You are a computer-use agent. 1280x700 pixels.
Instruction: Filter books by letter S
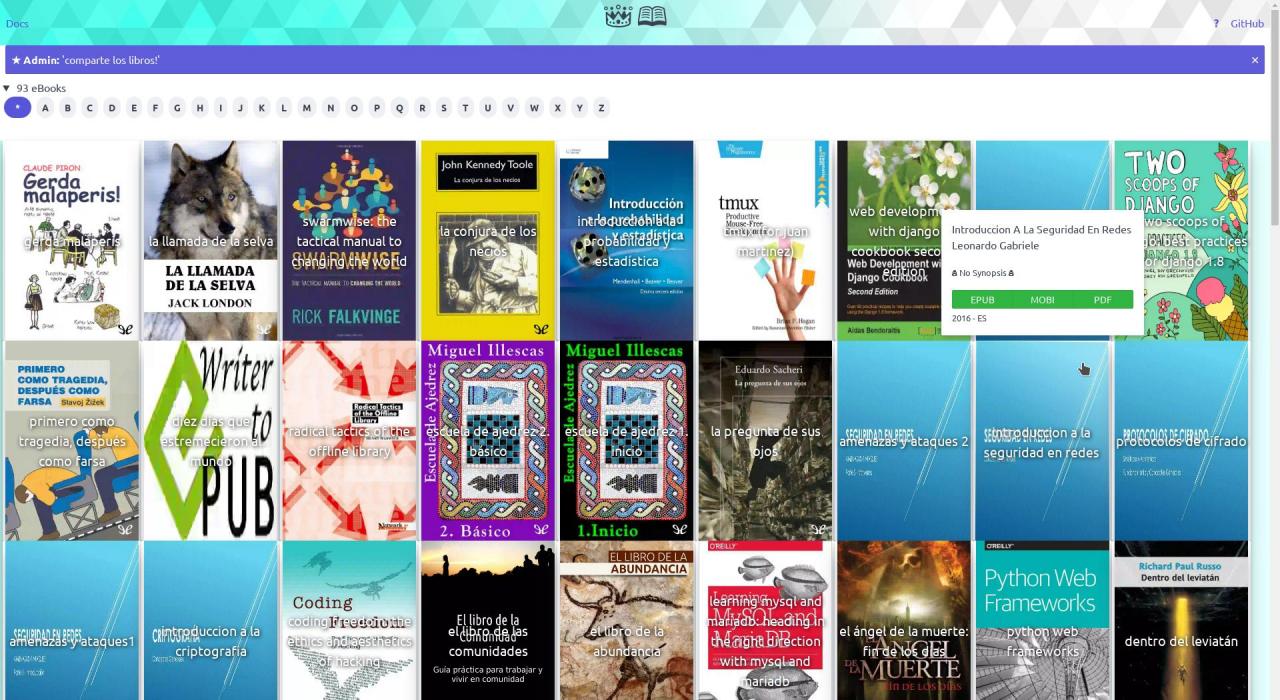coord(443,108)
